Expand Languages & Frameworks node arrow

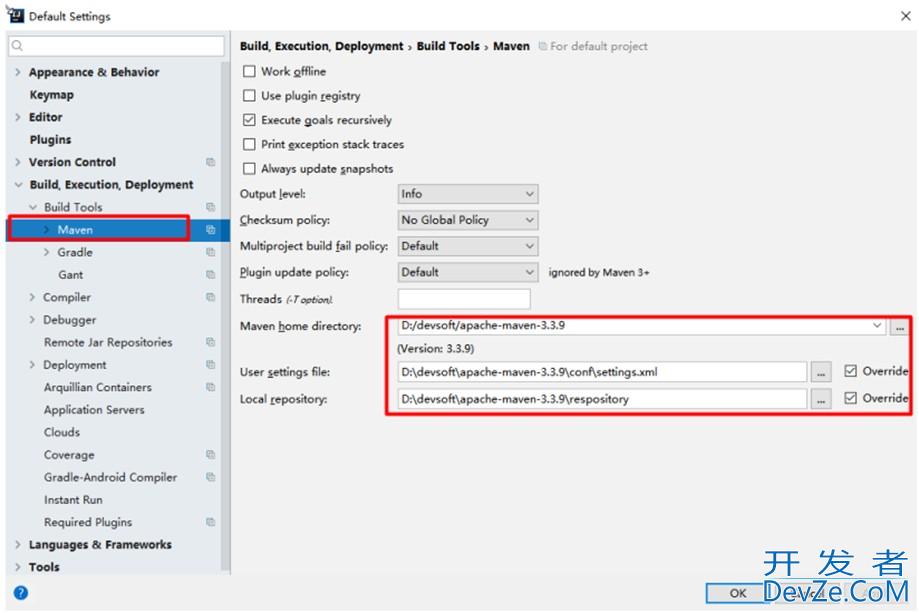[x=18, y=544]
